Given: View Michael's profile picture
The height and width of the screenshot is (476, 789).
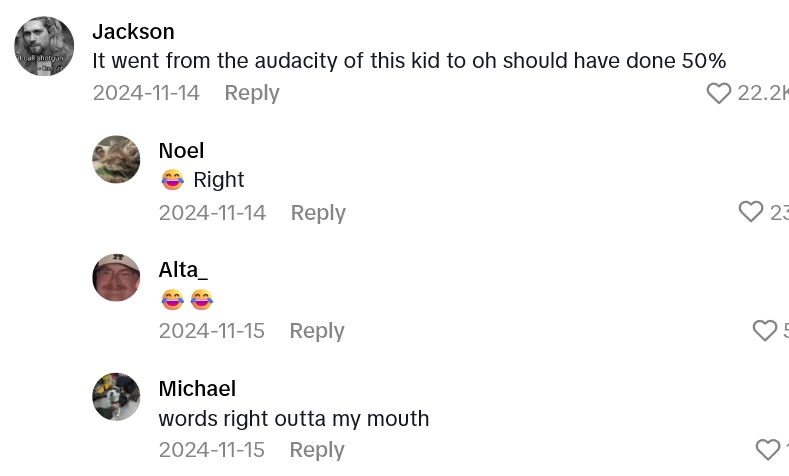Looking at the screenshot, I should coord(116,396).
